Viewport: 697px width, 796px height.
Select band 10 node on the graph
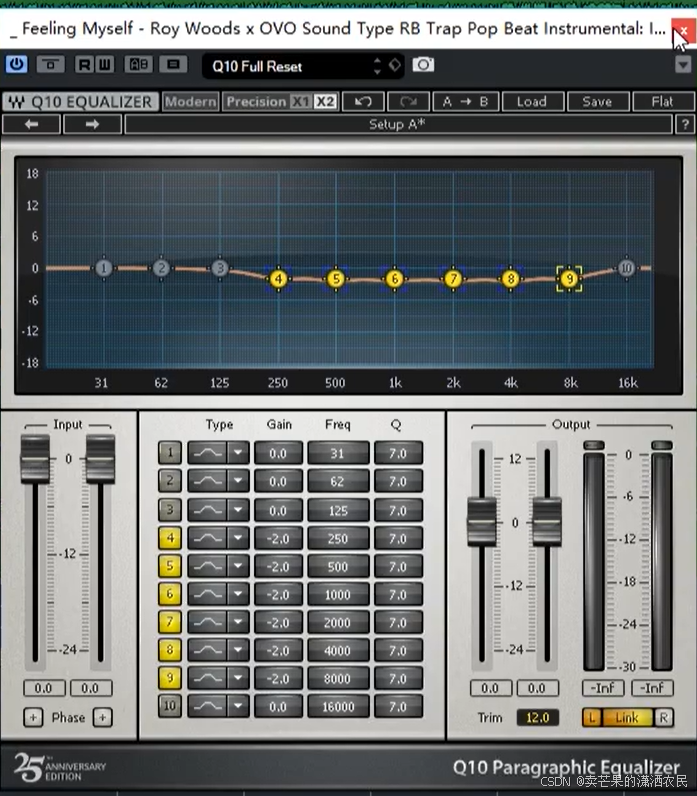626,268
